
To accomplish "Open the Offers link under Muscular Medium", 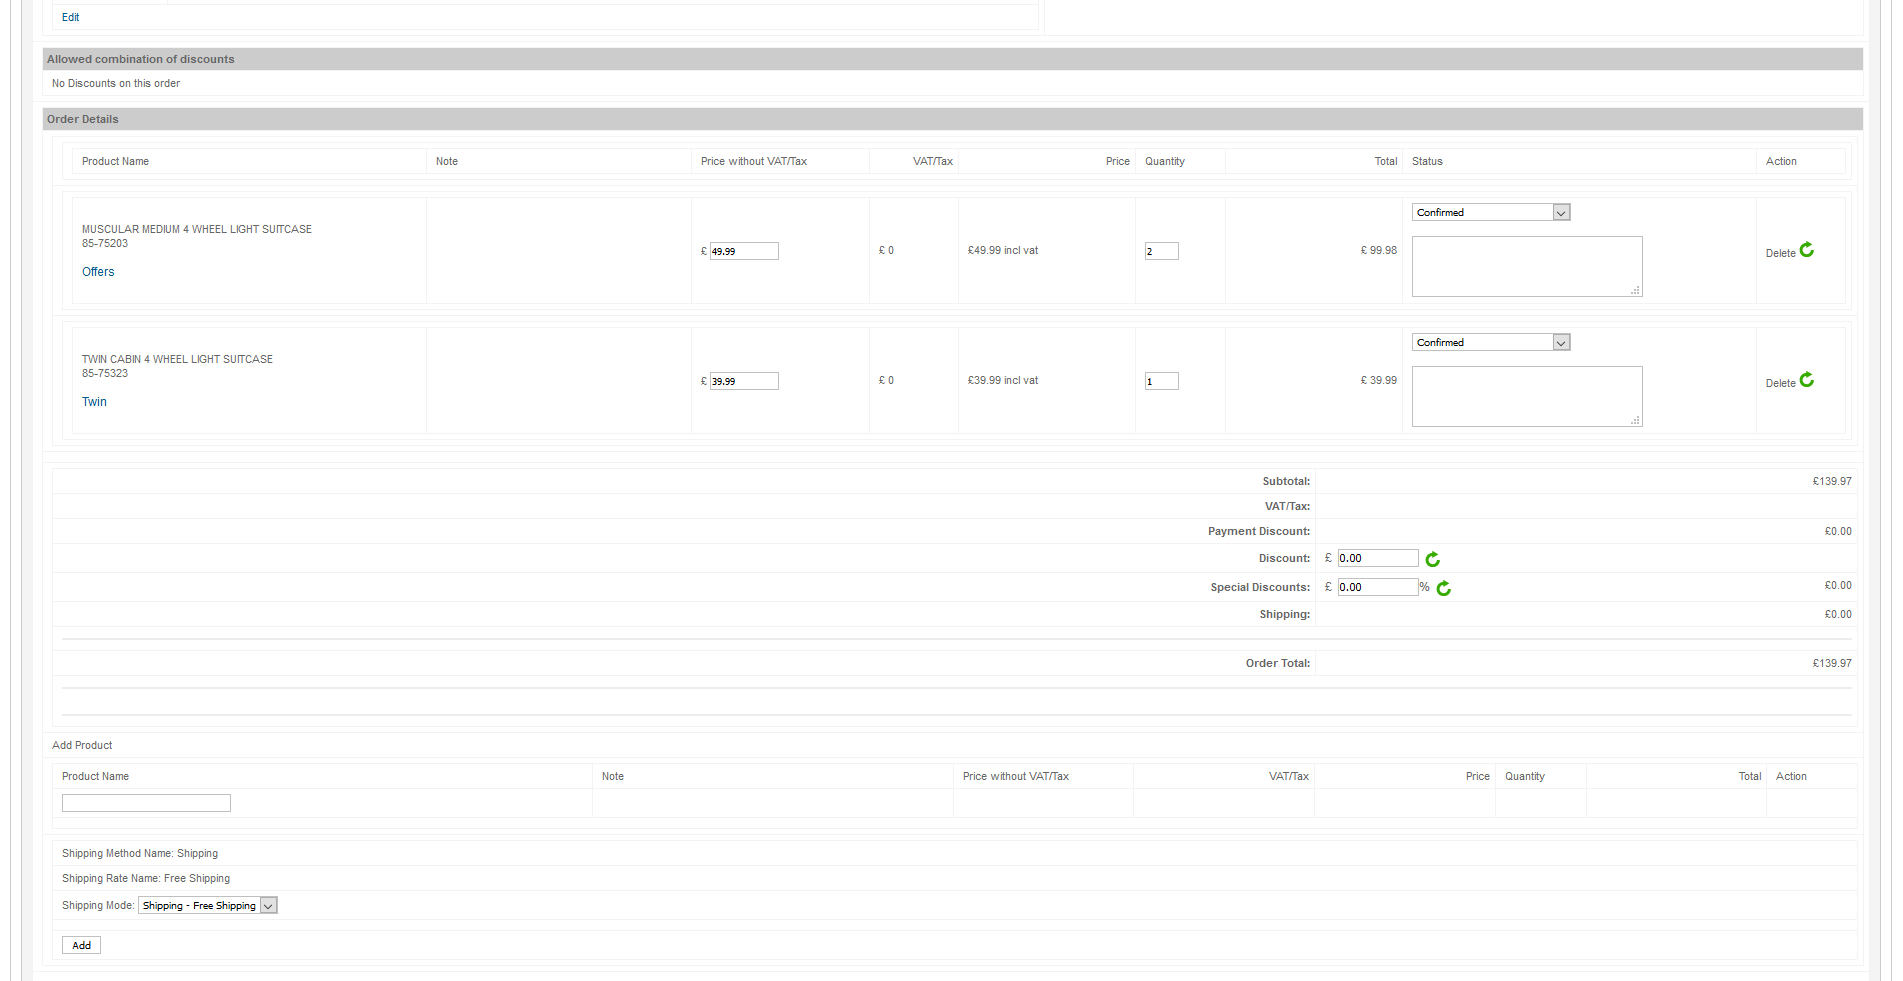I will click(98, 272).
